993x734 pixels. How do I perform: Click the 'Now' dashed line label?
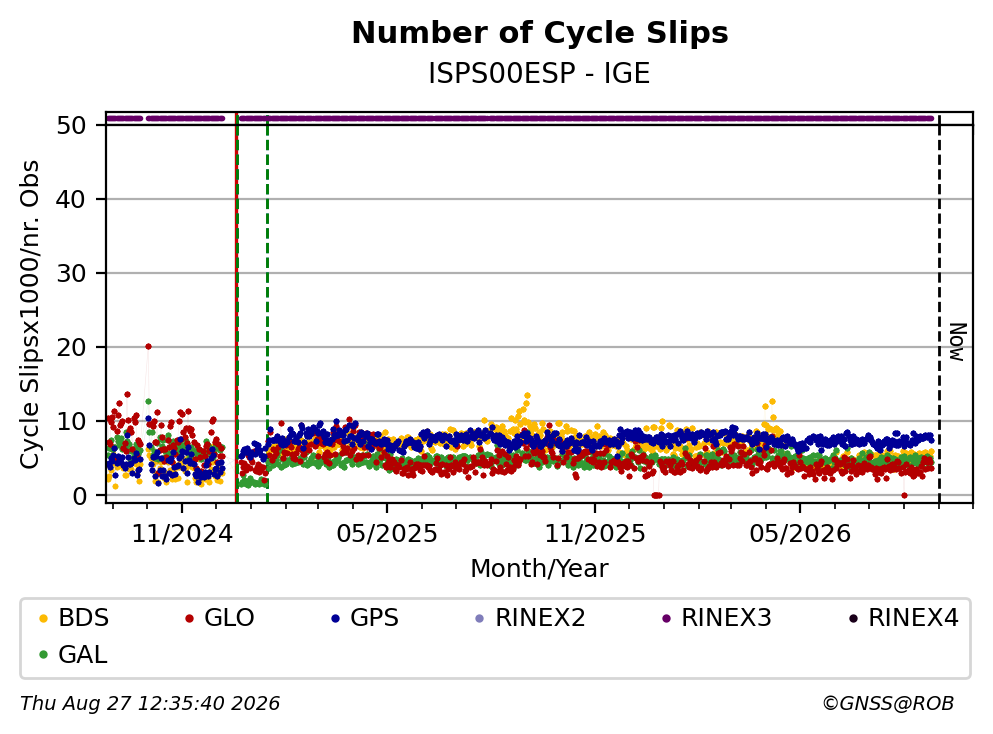pos(958,342)
